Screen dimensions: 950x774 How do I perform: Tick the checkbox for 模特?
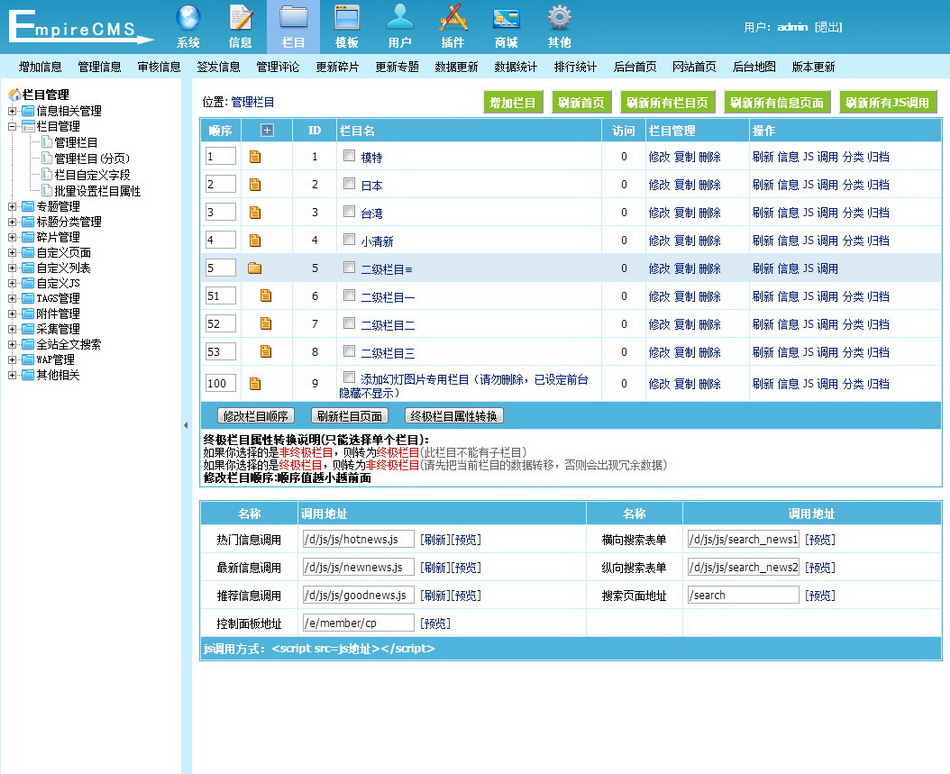tap(349, 156)
